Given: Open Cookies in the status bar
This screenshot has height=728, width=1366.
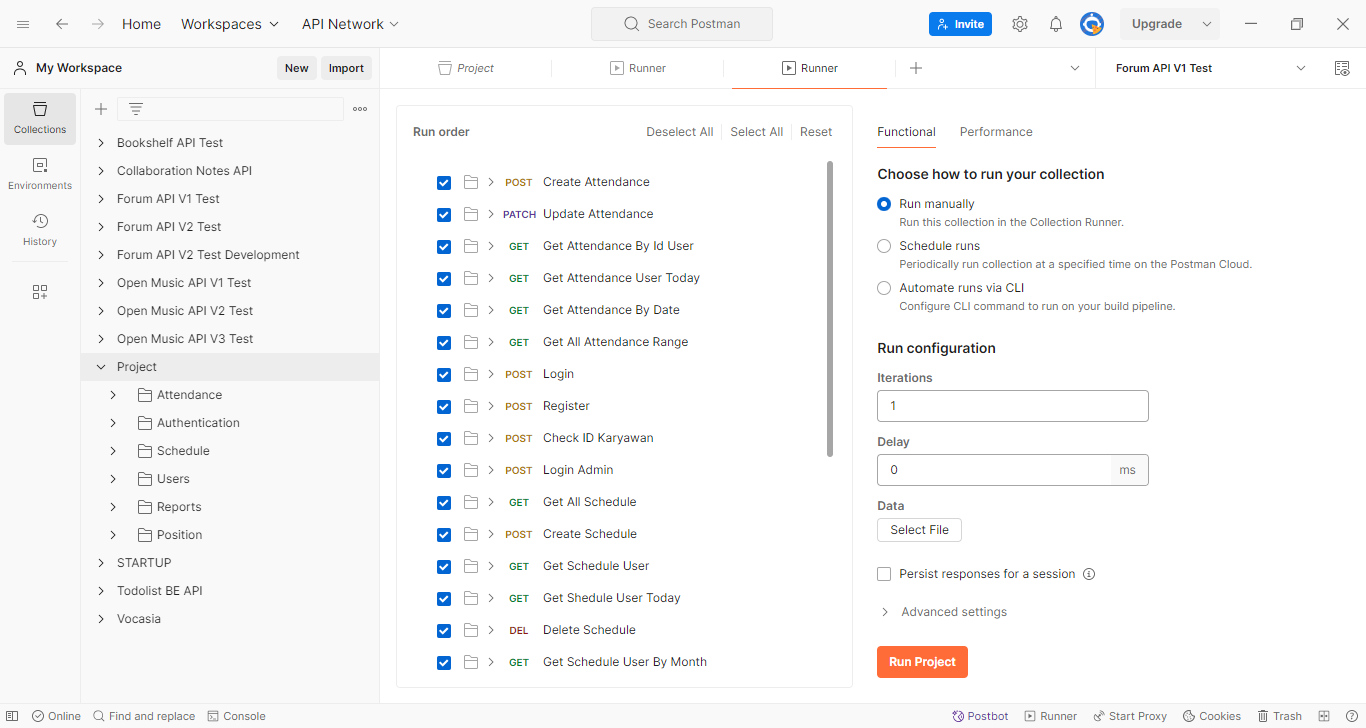Looking at the screenshot, I should pos(1211,716).
